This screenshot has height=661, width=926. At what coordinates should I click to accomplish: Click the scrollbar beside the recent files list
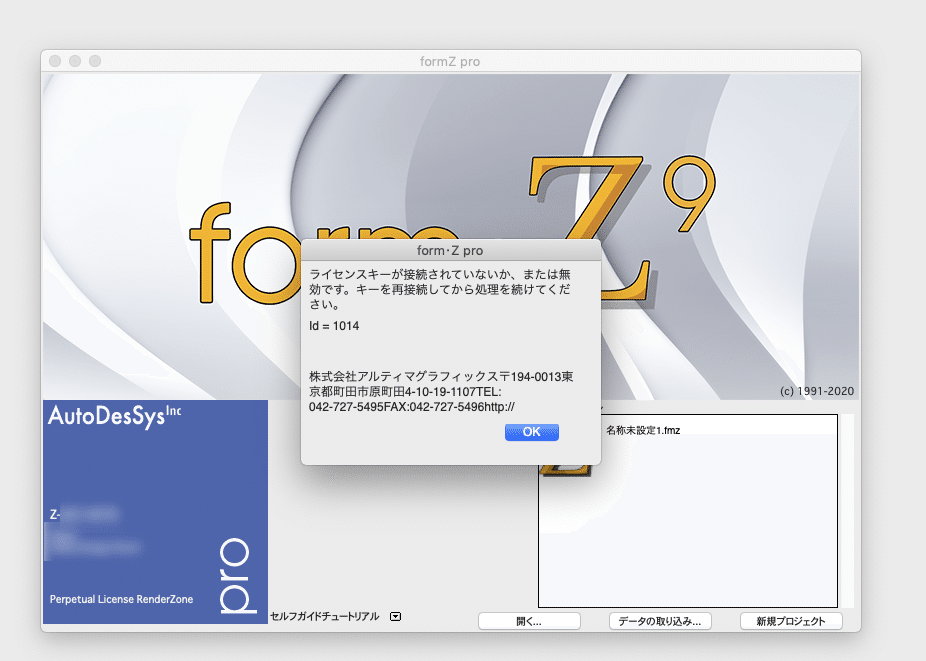tap(847, 510)
